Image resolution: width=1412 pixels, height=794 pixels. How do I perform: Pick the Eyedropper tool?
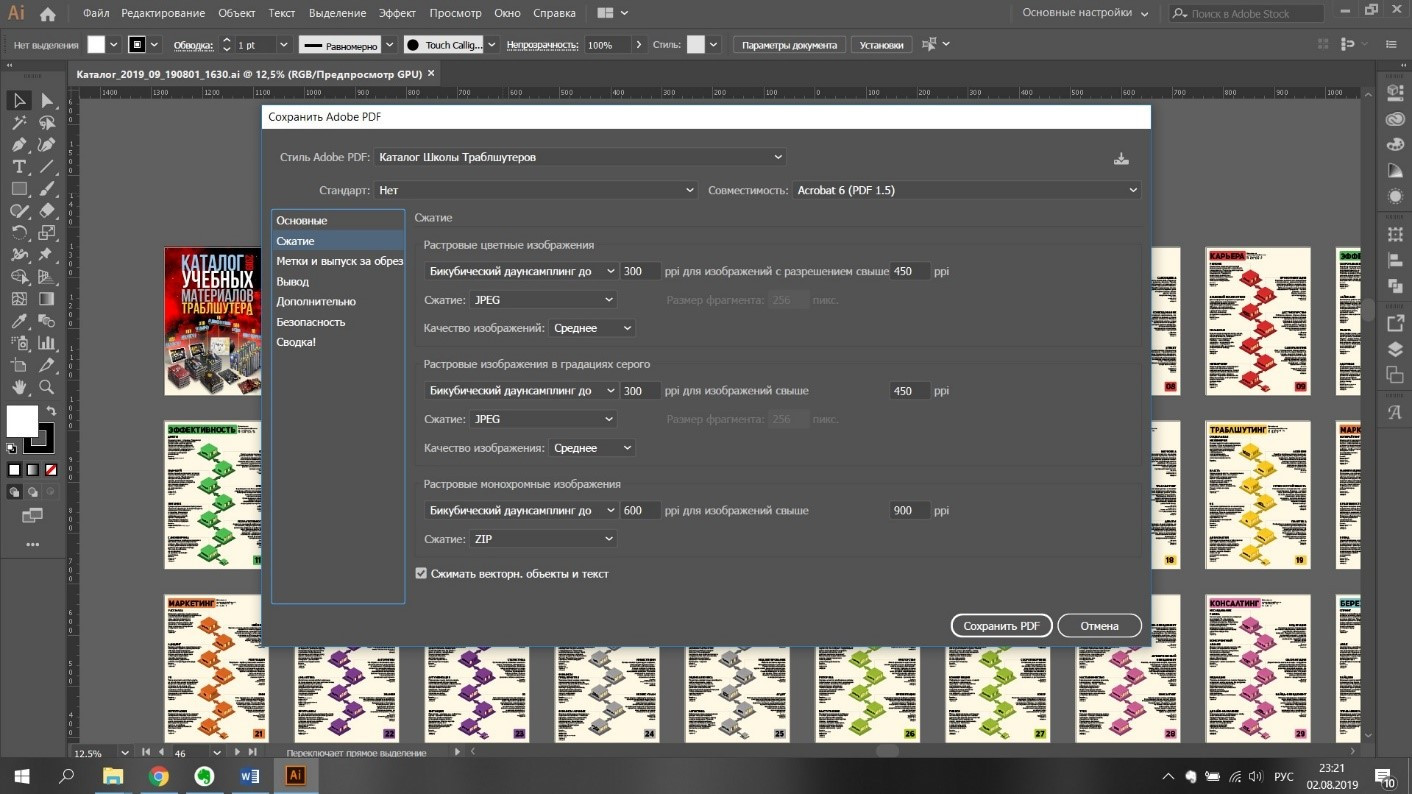pyautogui.click(x=19, y=321)
